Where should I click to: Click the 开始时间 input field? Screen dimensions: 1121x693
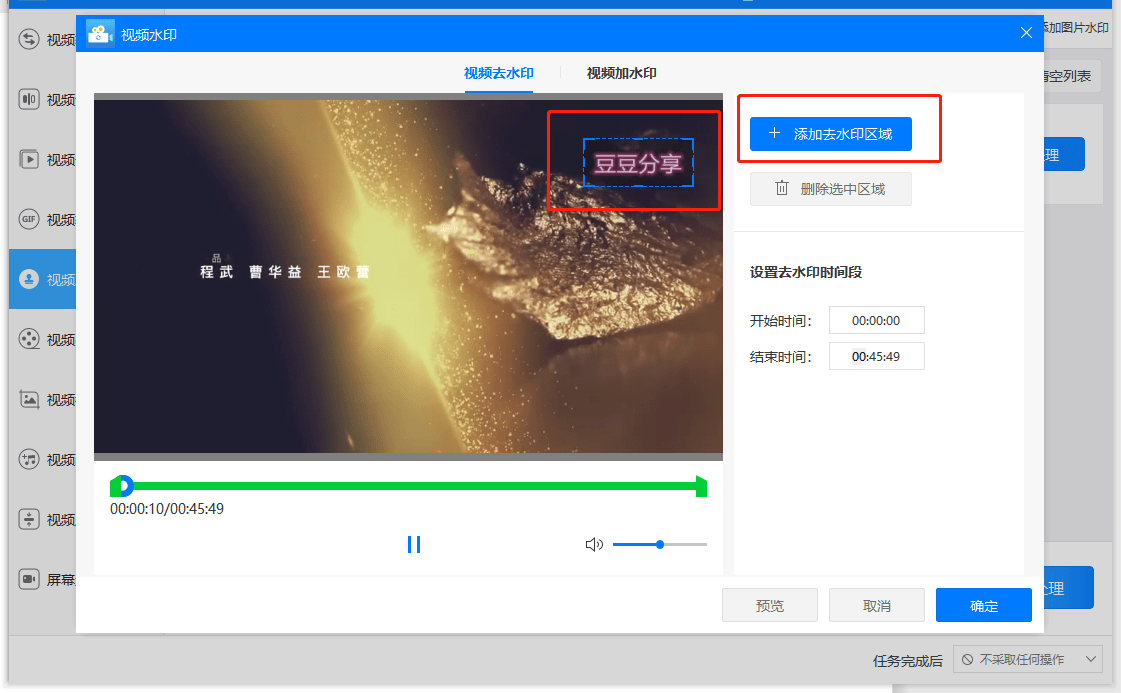click(876, 320)
